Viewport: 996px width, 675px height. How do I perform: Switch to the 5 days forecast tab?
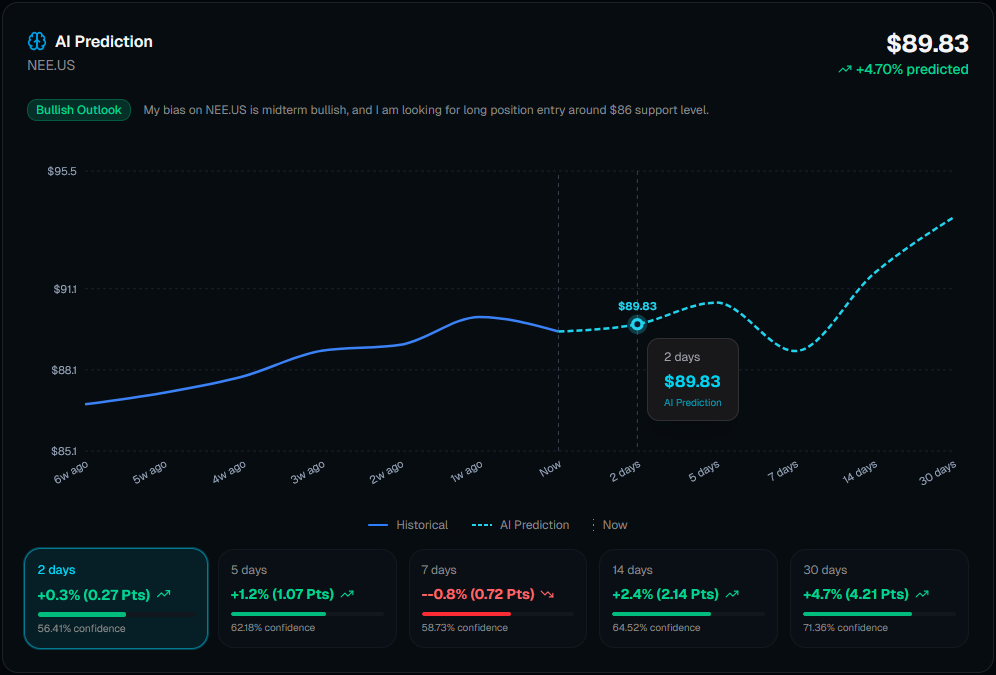pos(307,596)
